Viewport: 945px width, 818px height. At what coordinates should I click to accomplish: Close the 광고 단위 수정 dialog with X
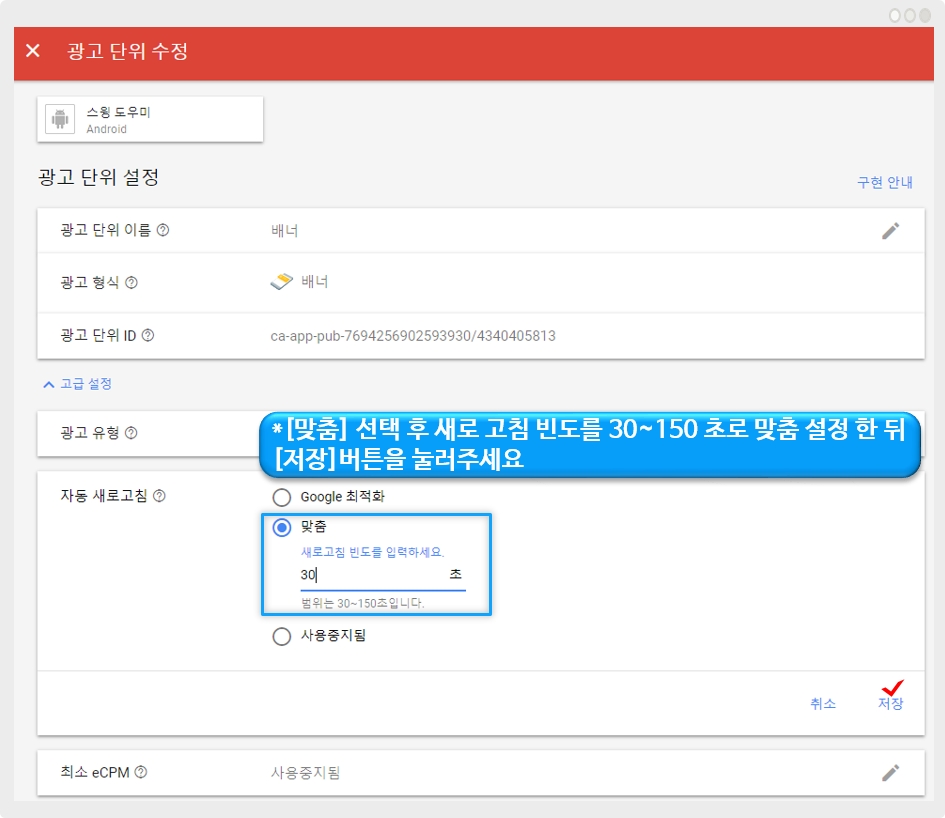[33, 51]
